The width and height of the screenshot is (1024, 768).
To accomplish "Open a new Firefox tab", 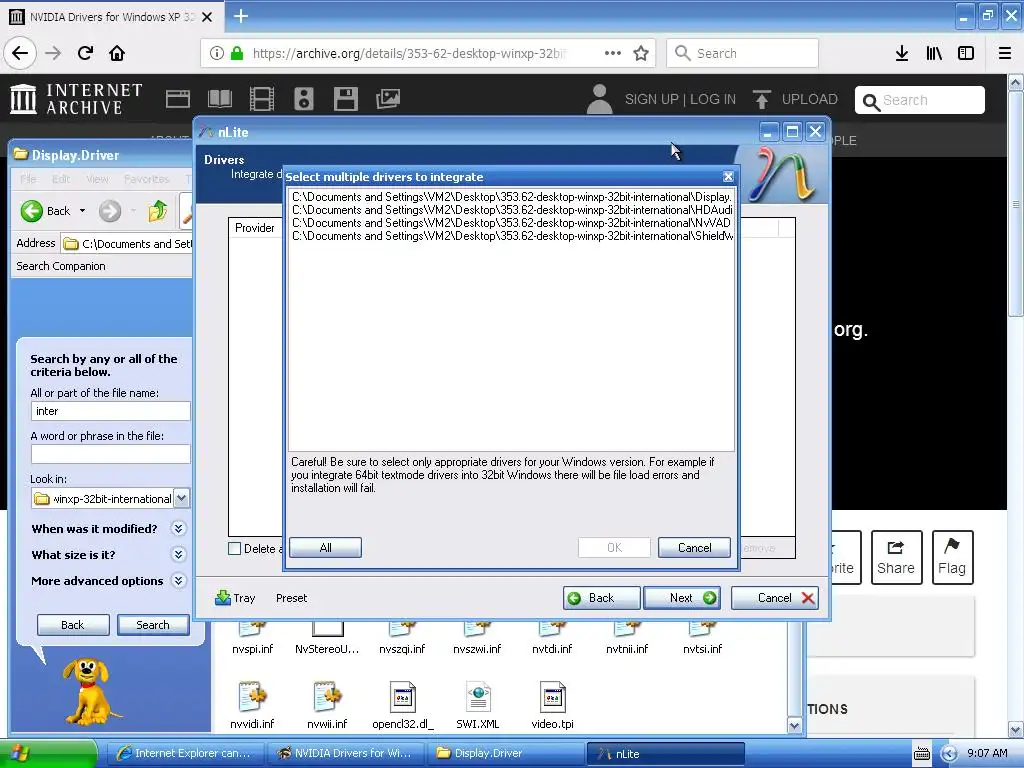I will [240, 16].
